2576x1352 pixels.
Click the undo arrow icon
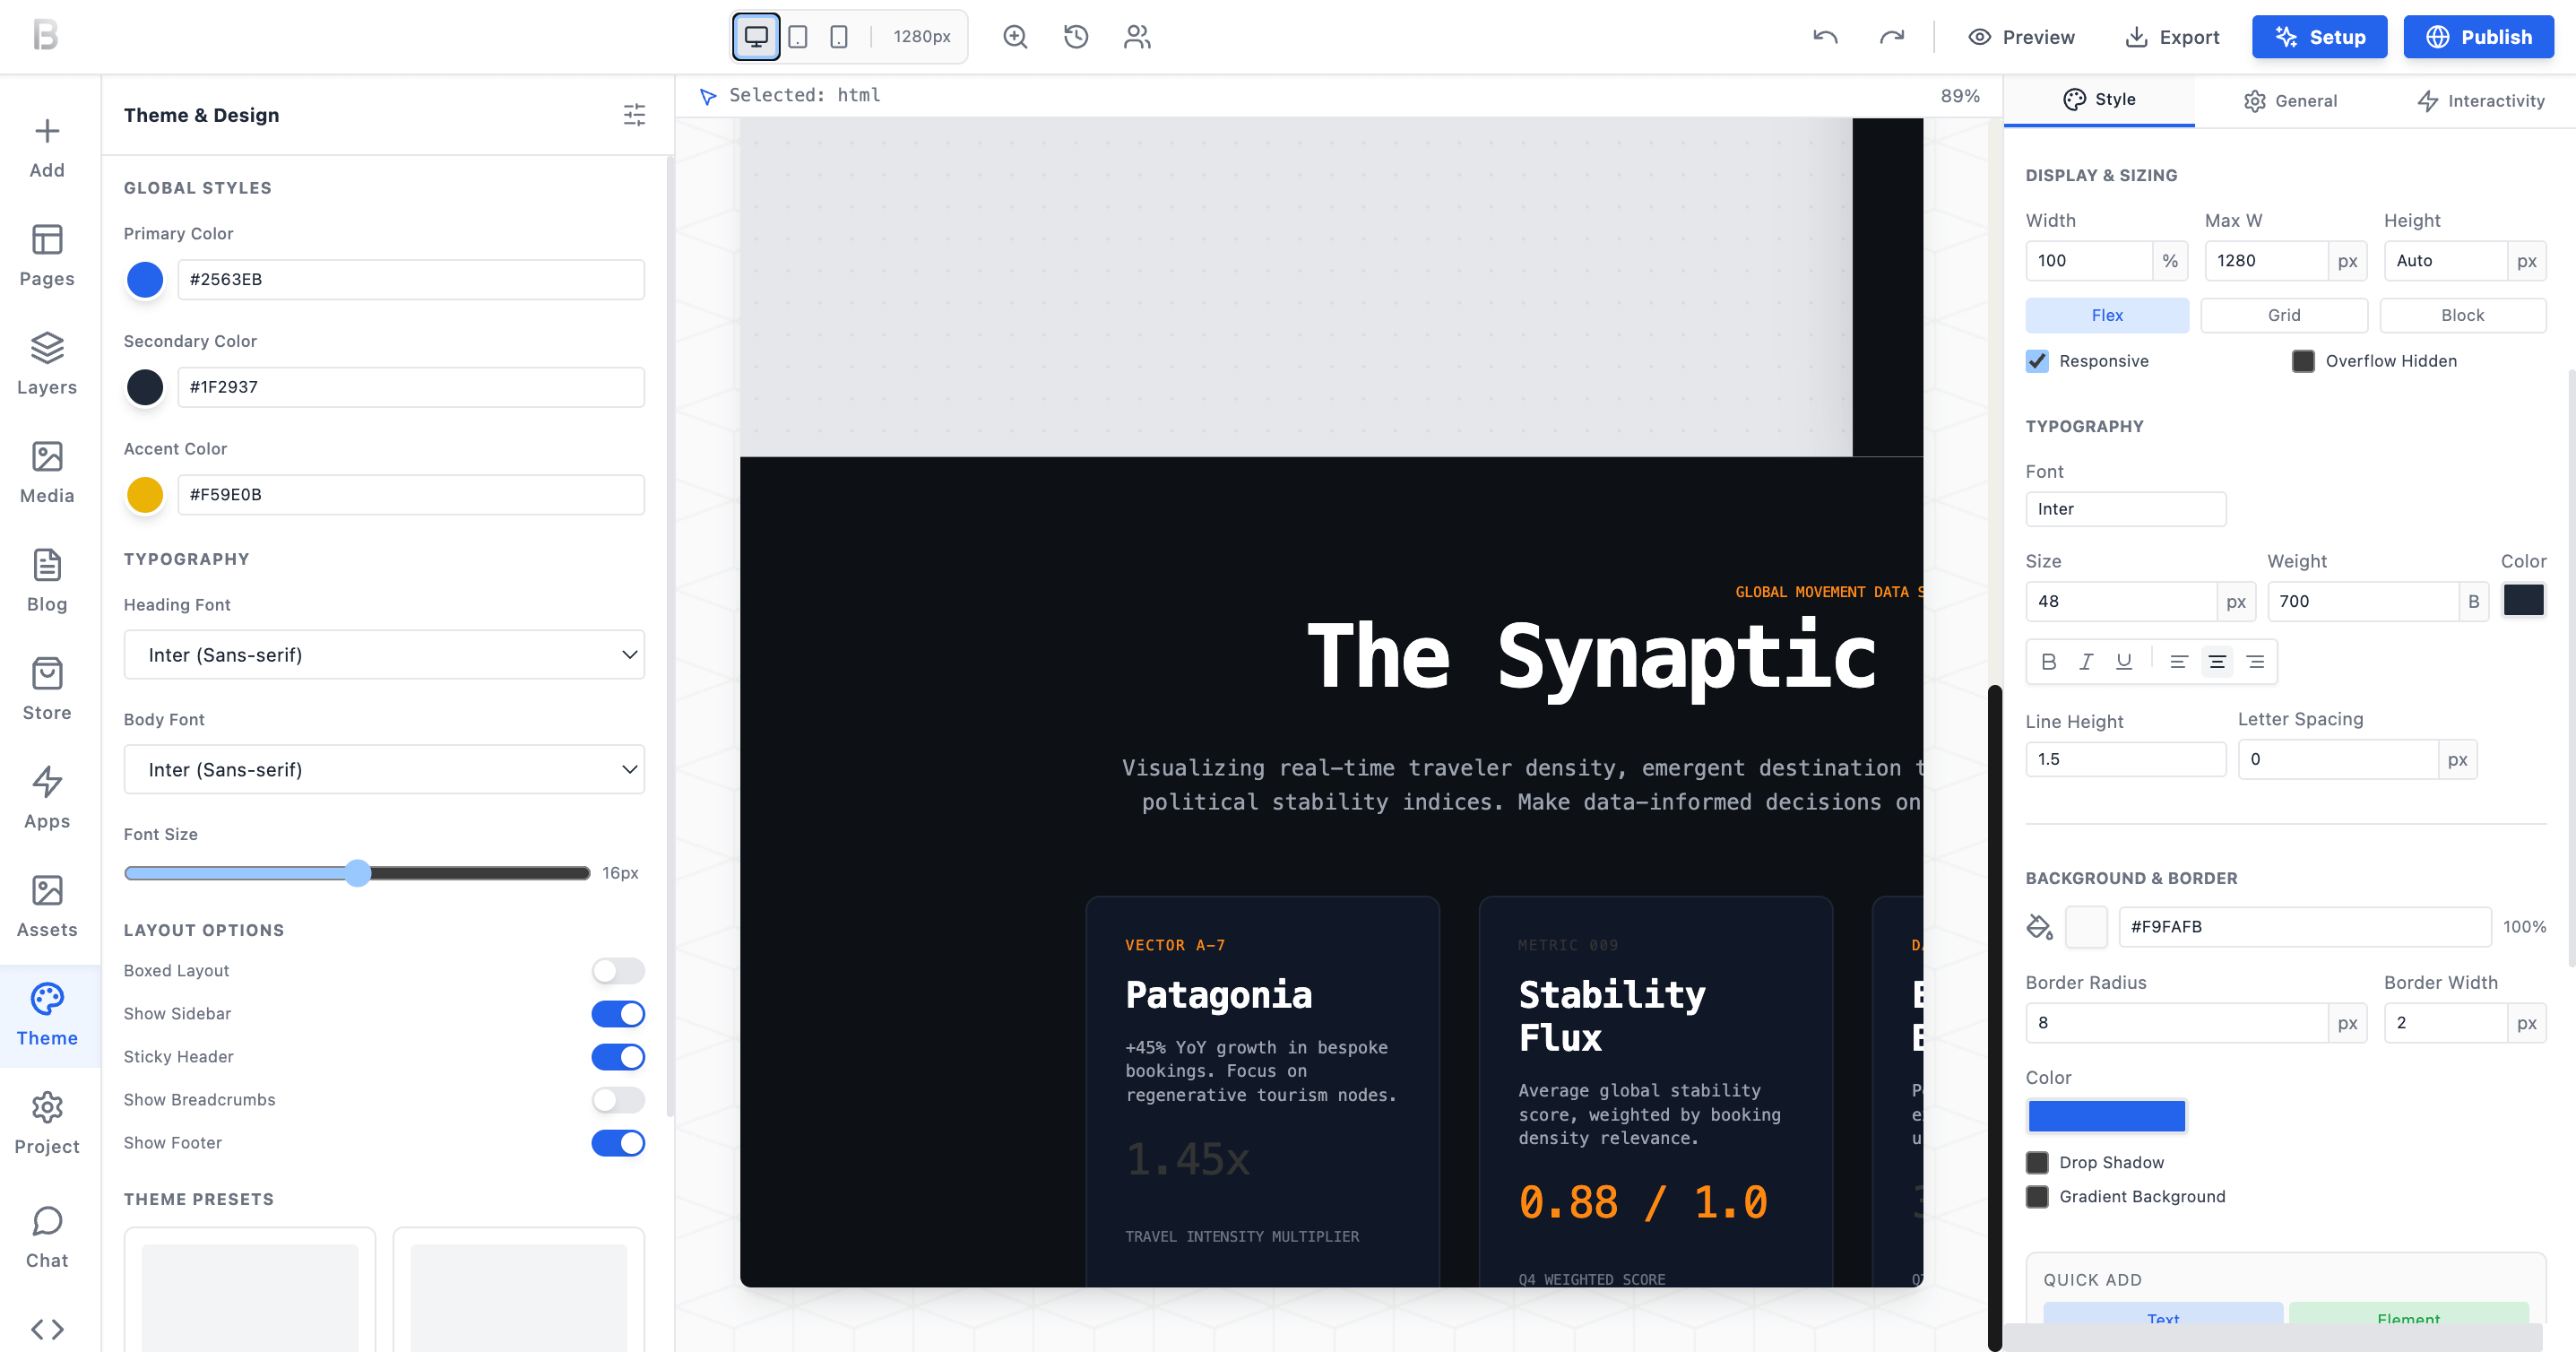1825,37
